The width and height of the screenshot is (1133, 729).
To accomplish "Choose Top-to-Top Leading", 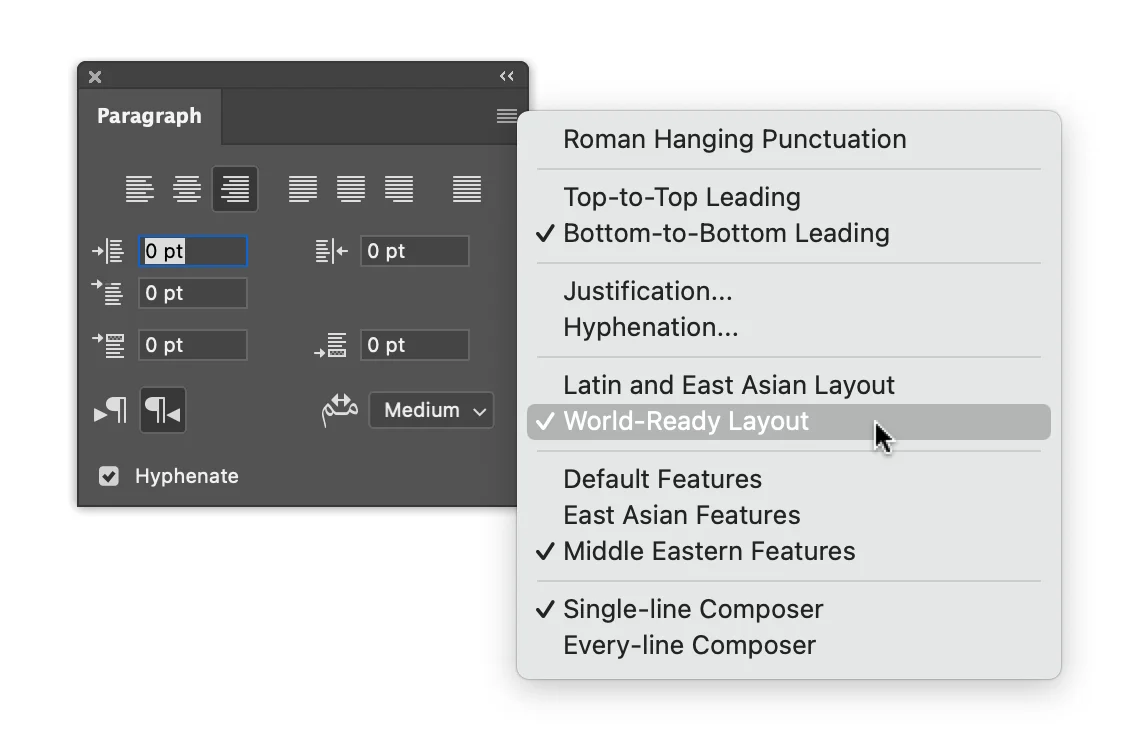I will [789, 197].
